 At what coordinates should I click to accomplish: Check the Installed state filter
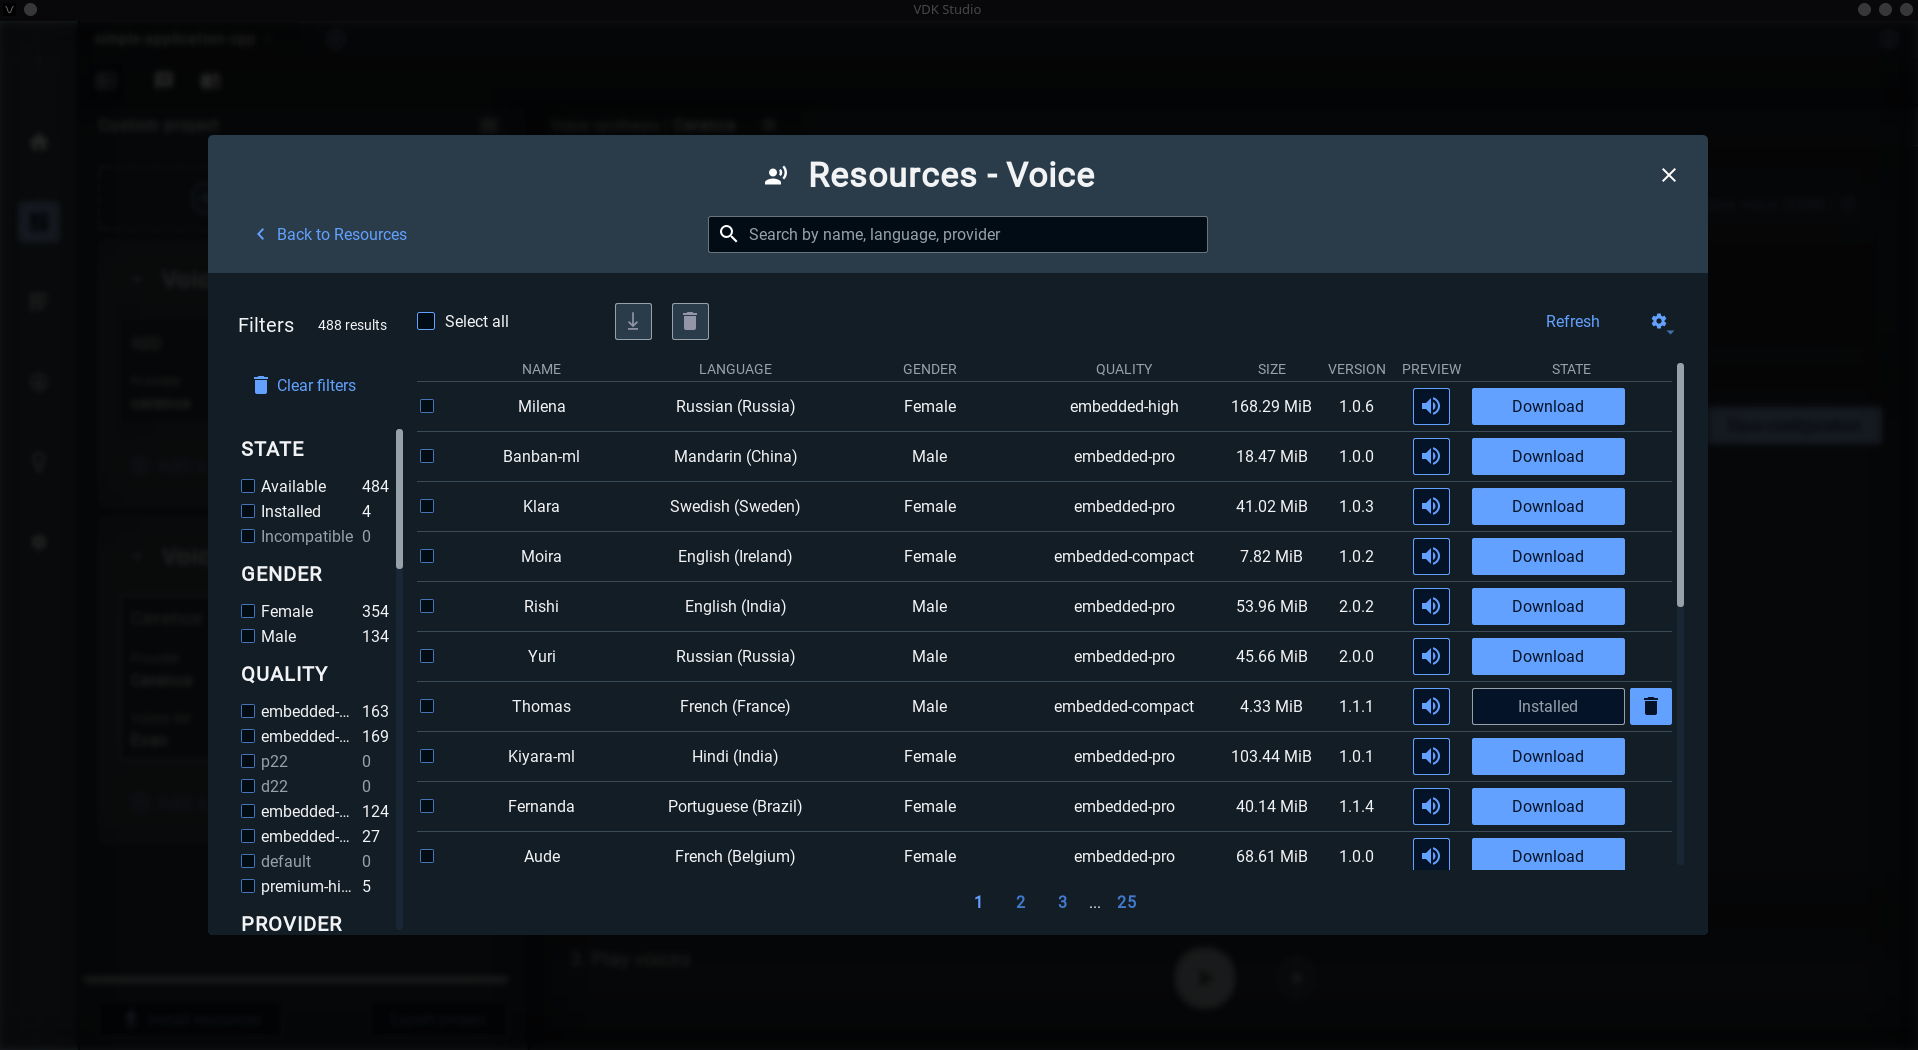point(248,511)
